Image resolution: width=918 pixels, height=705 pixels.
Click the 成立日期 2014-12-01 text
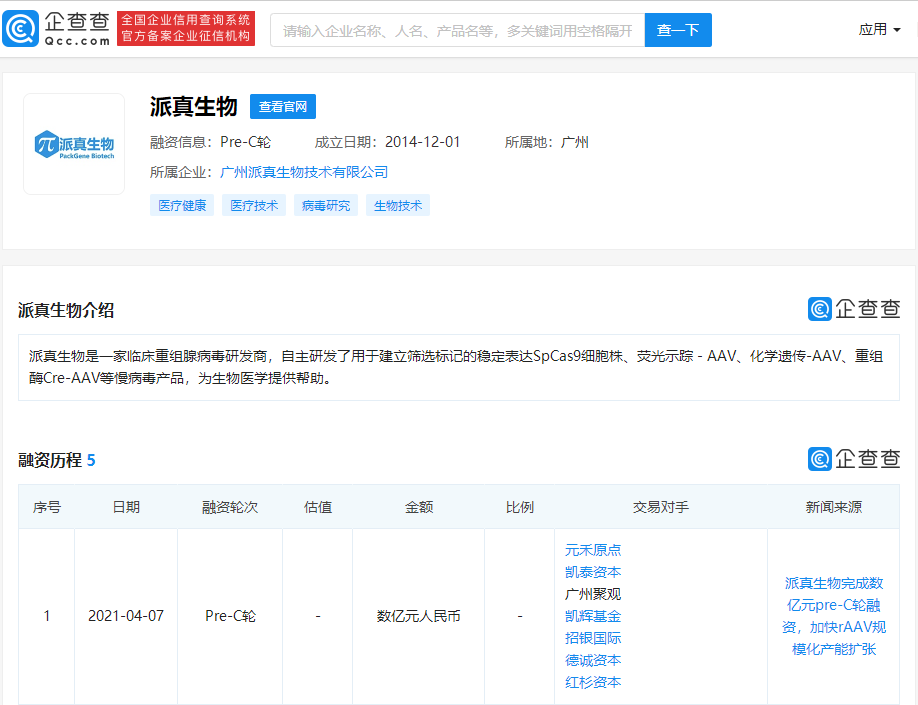tap(388, 142)
